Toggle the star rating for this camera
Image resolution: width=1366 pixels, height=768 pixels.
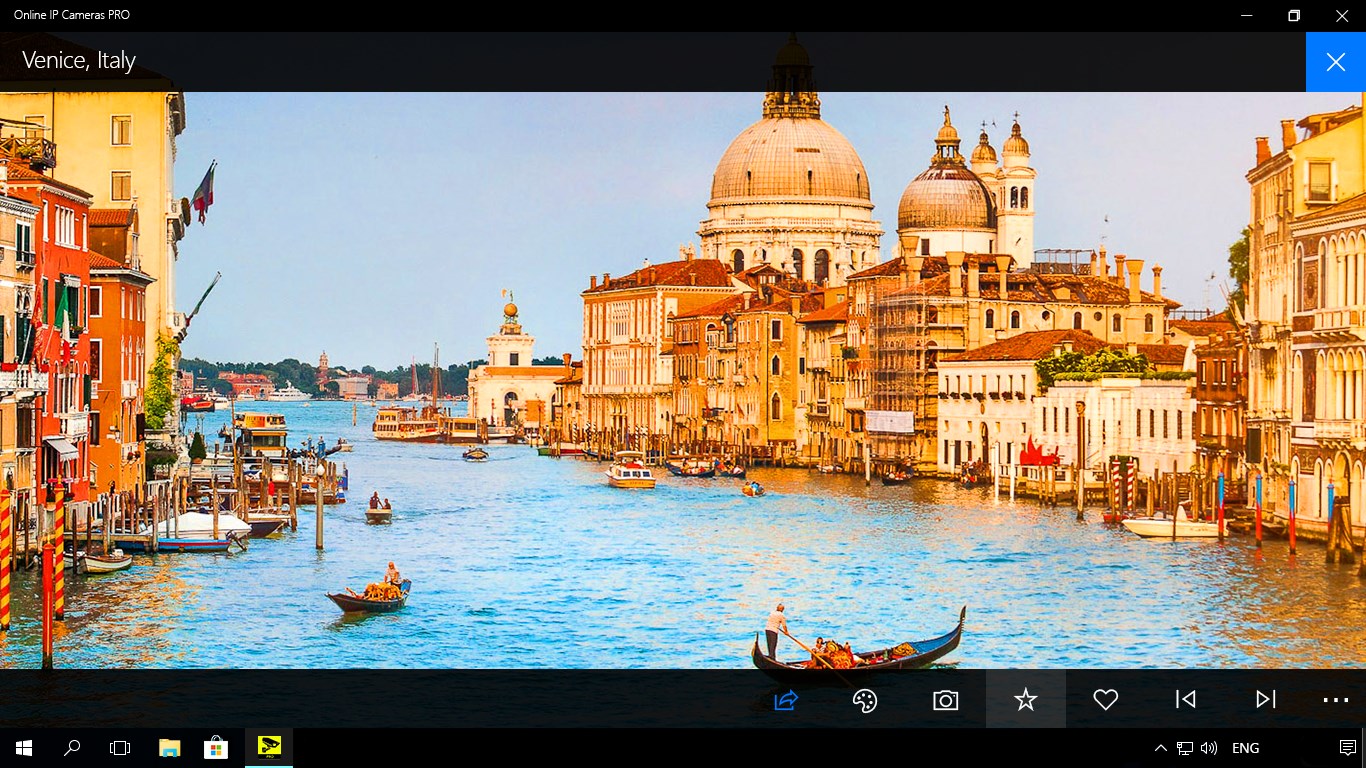1025,700
